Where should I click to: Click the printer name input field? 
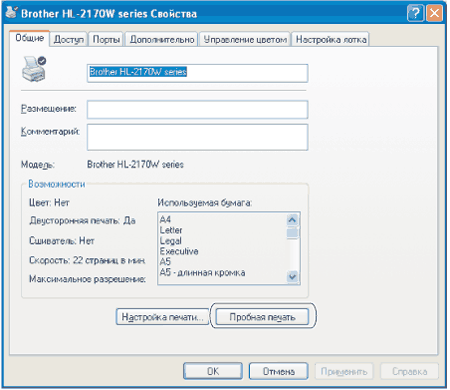click(197, 73)
